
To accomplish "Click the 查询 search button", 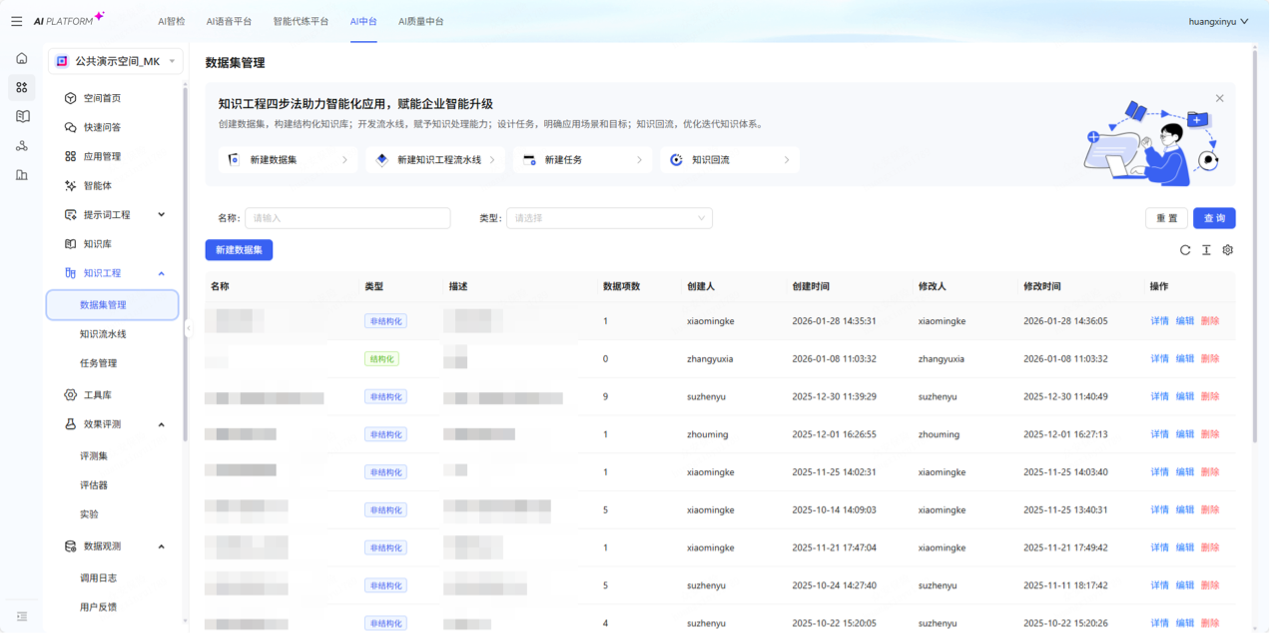I will point(1214,218).
